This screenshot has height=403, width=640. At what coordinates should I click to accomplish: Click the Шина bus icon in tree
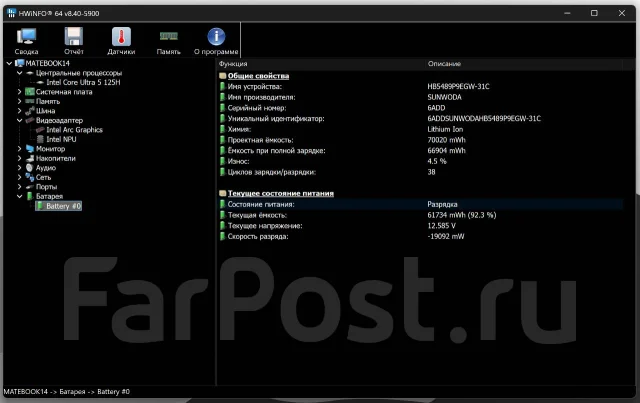pyautogui.click(x=30, y=111)
